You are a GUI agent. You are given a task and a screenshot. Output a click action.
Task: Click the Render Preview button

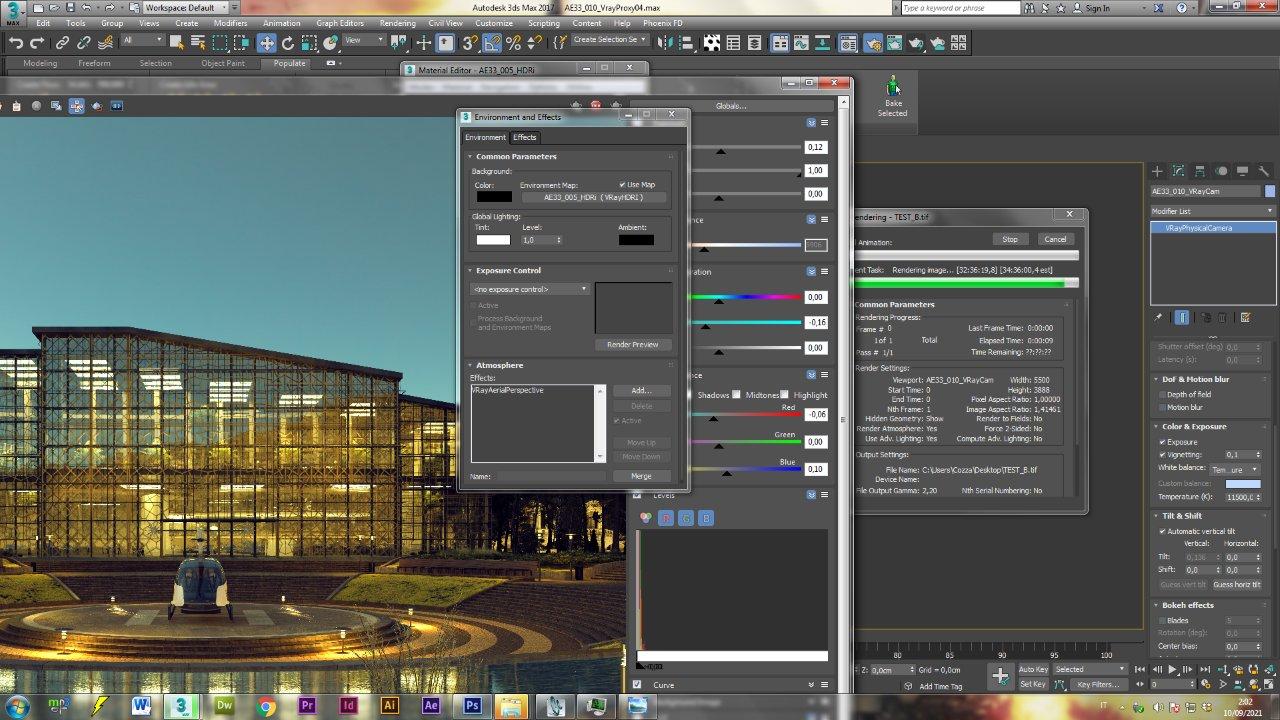click(633, 344)
